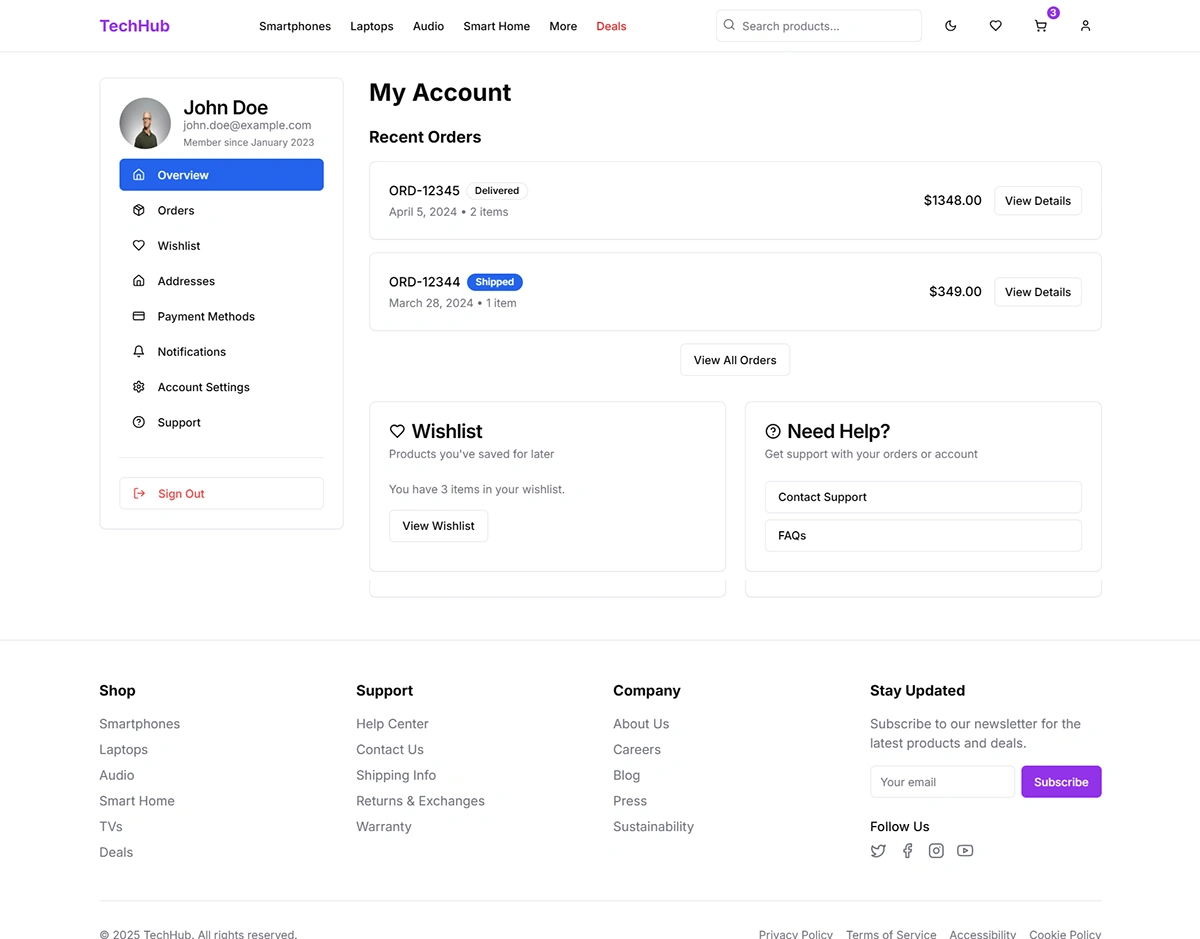Click the Sign Out button
This screenshot has height=939, width=1200.
click(221, 493)
